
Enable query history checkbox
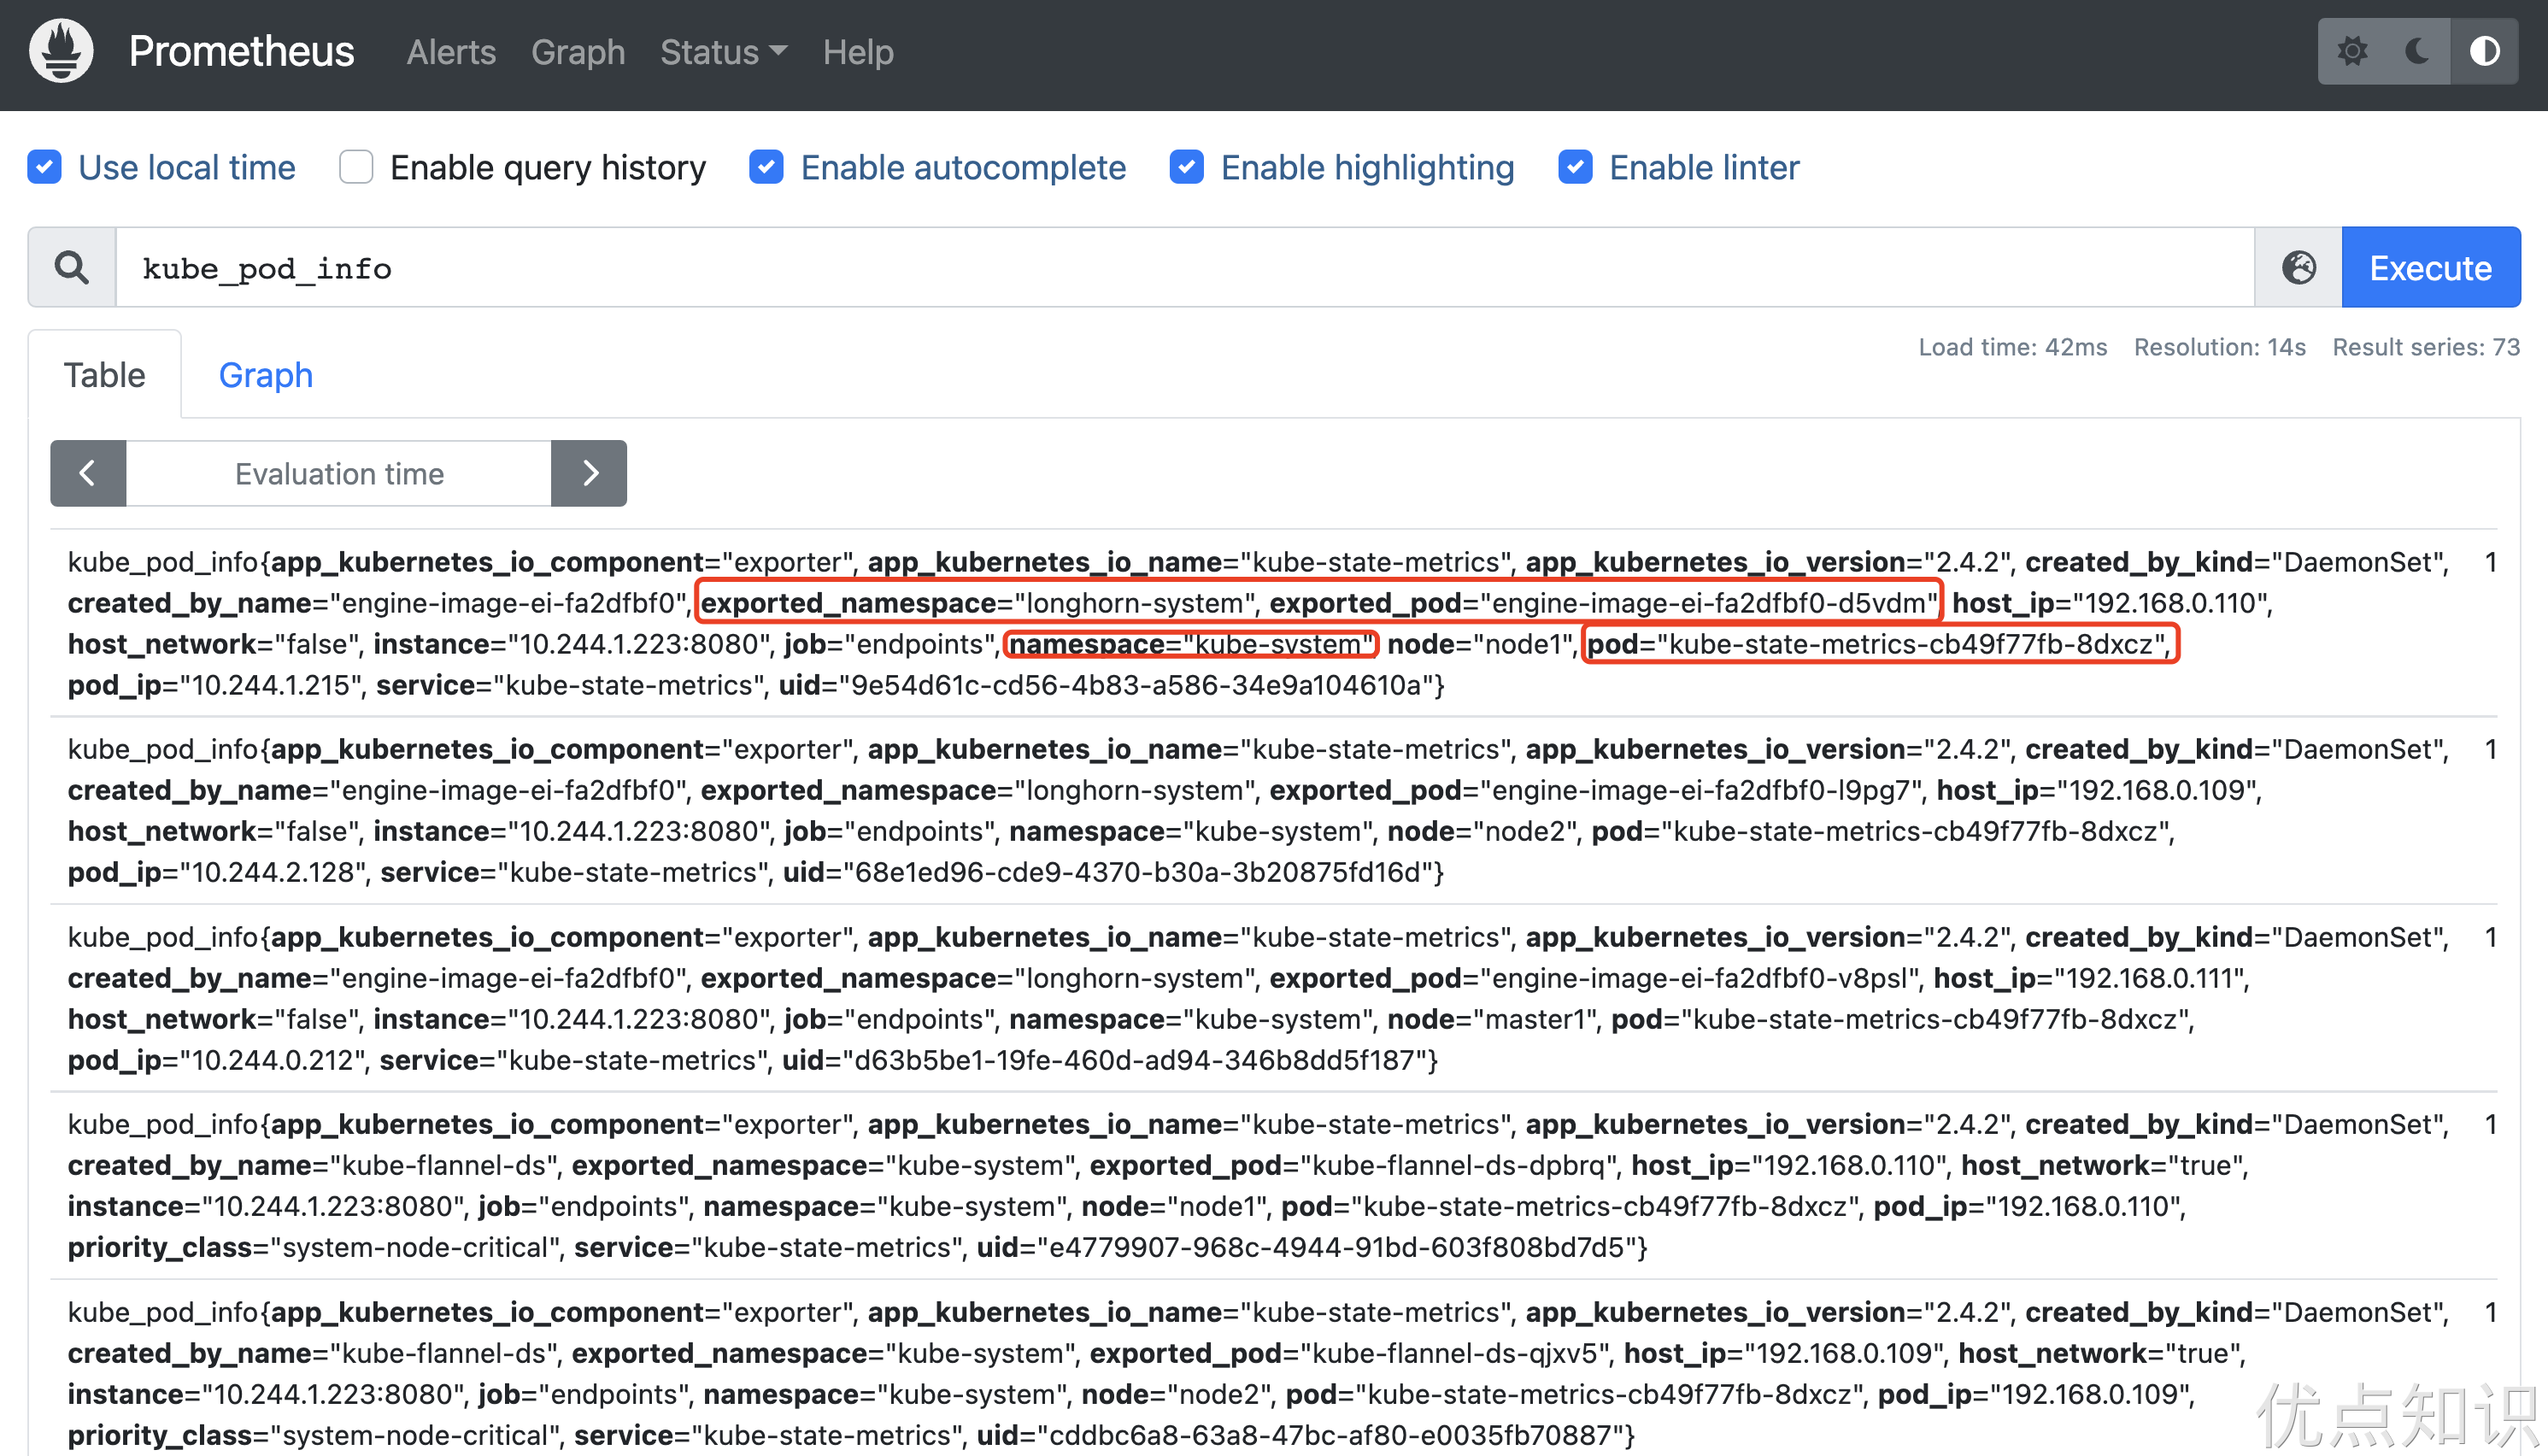point(356,167)
